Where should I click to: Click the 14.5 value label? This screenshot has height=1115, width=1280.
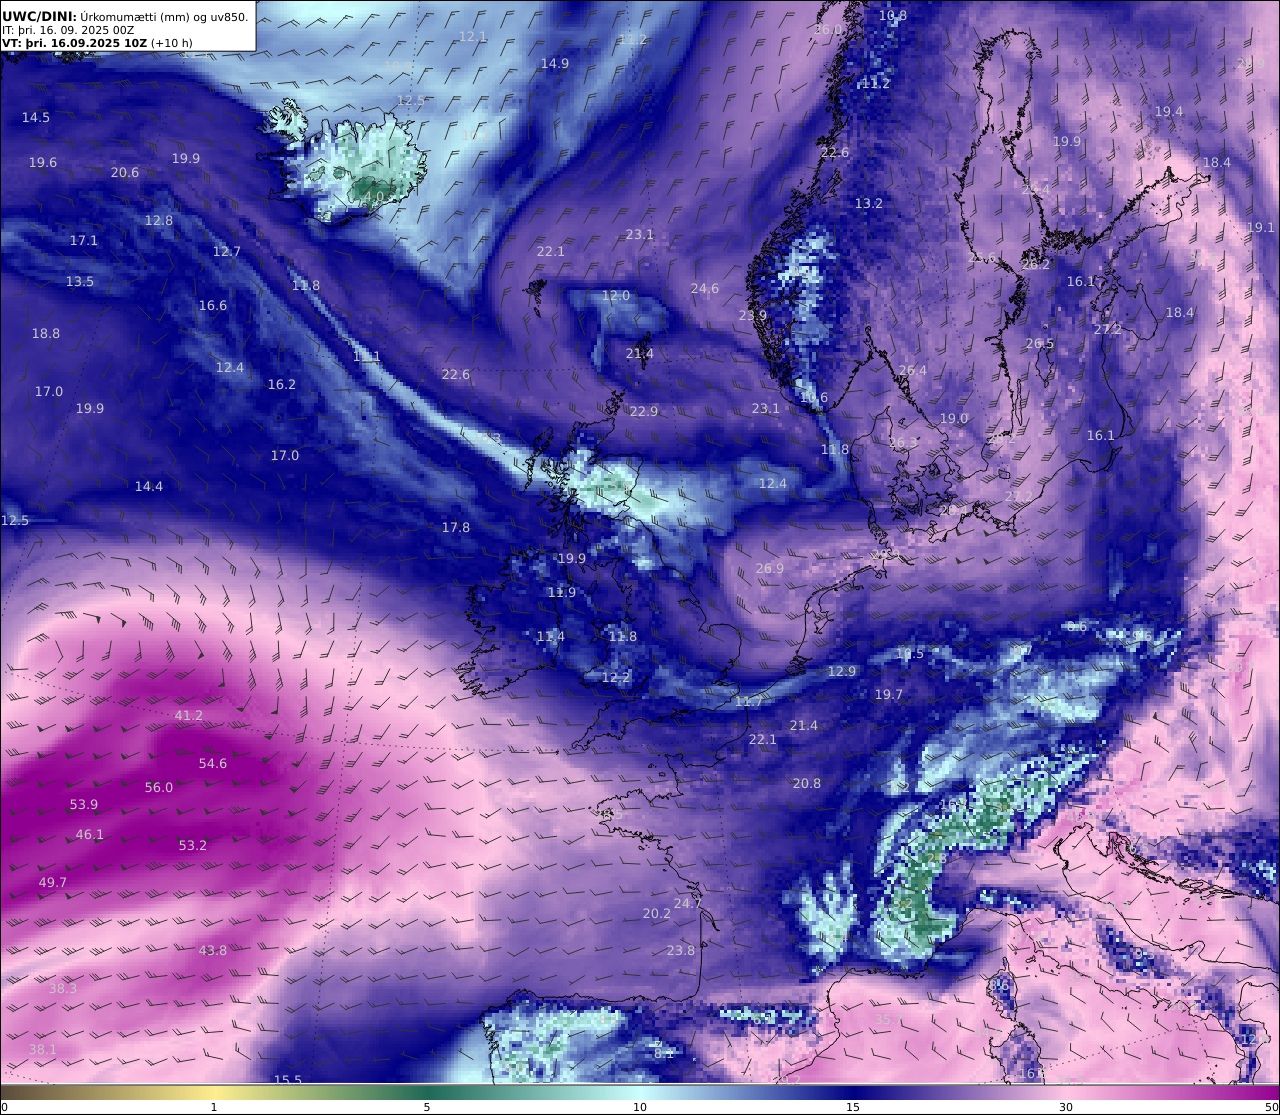pyautogui.click(x=36, y=117)
